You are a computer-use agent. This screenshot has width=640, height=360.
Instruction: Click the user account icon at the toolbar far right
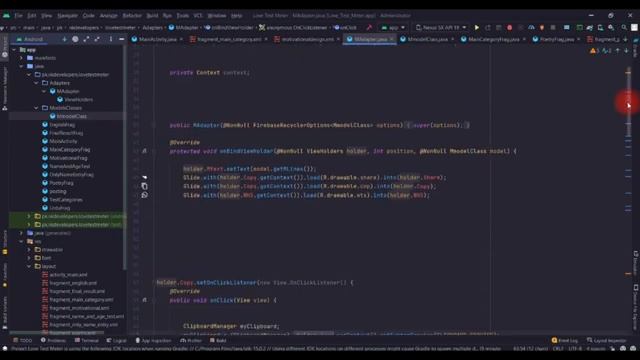pos(634,28)
